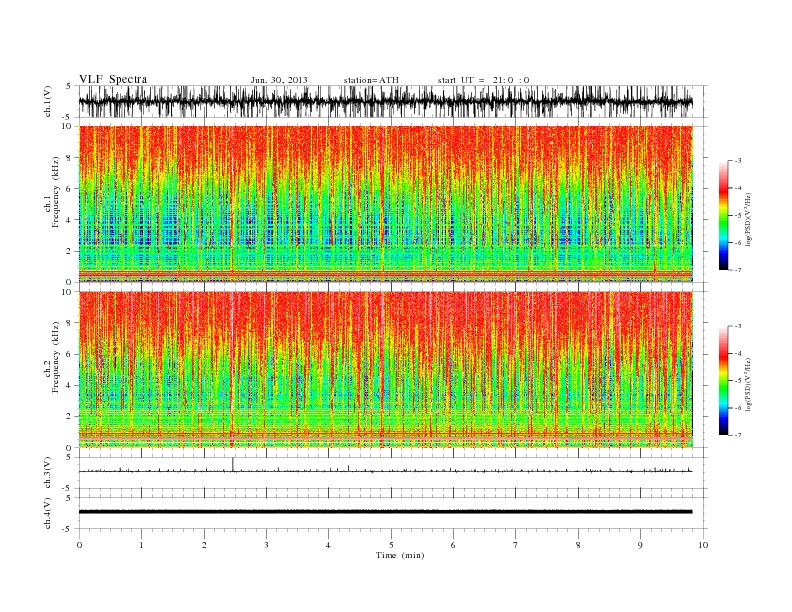792x612 pixels.
Task: Click the time axis tick label "4"
Action: pyautogui.click(x=328, y=545)
